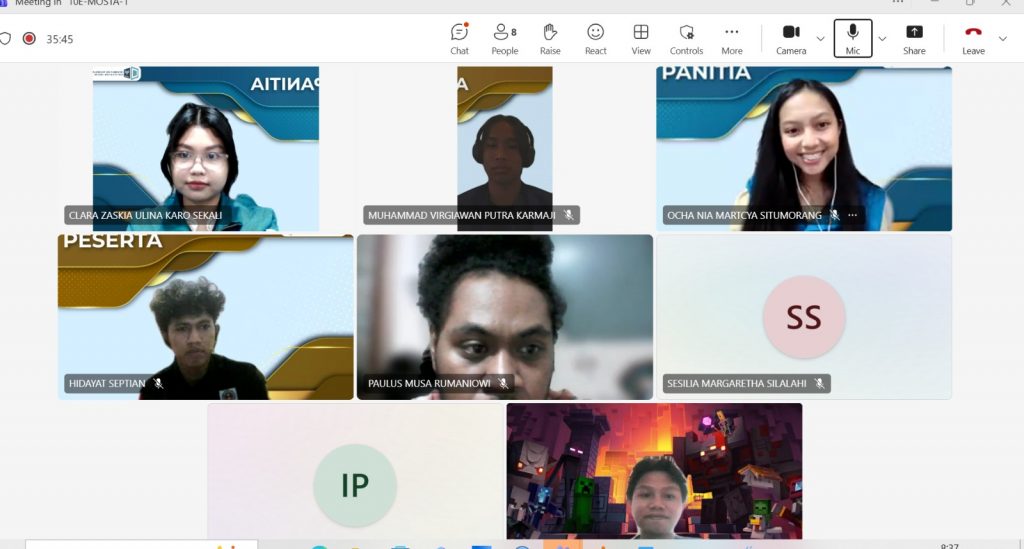The height and width of the screenshot is (549, 1024).
Task: Expand the Mic options dropdown arrow
Action: pos(882,39)
